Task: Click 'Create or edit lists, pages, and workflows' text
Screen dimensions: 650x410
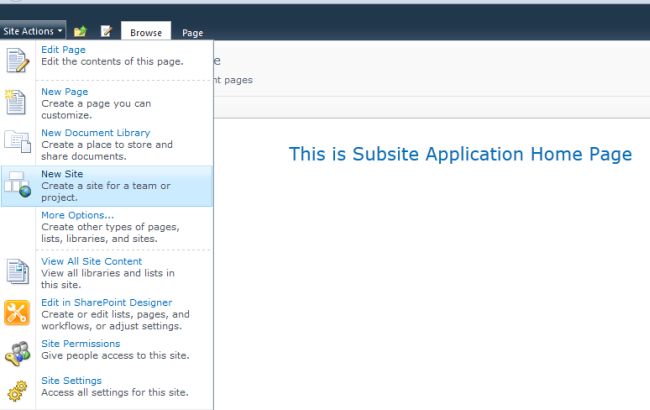Action: click(115, 320)
